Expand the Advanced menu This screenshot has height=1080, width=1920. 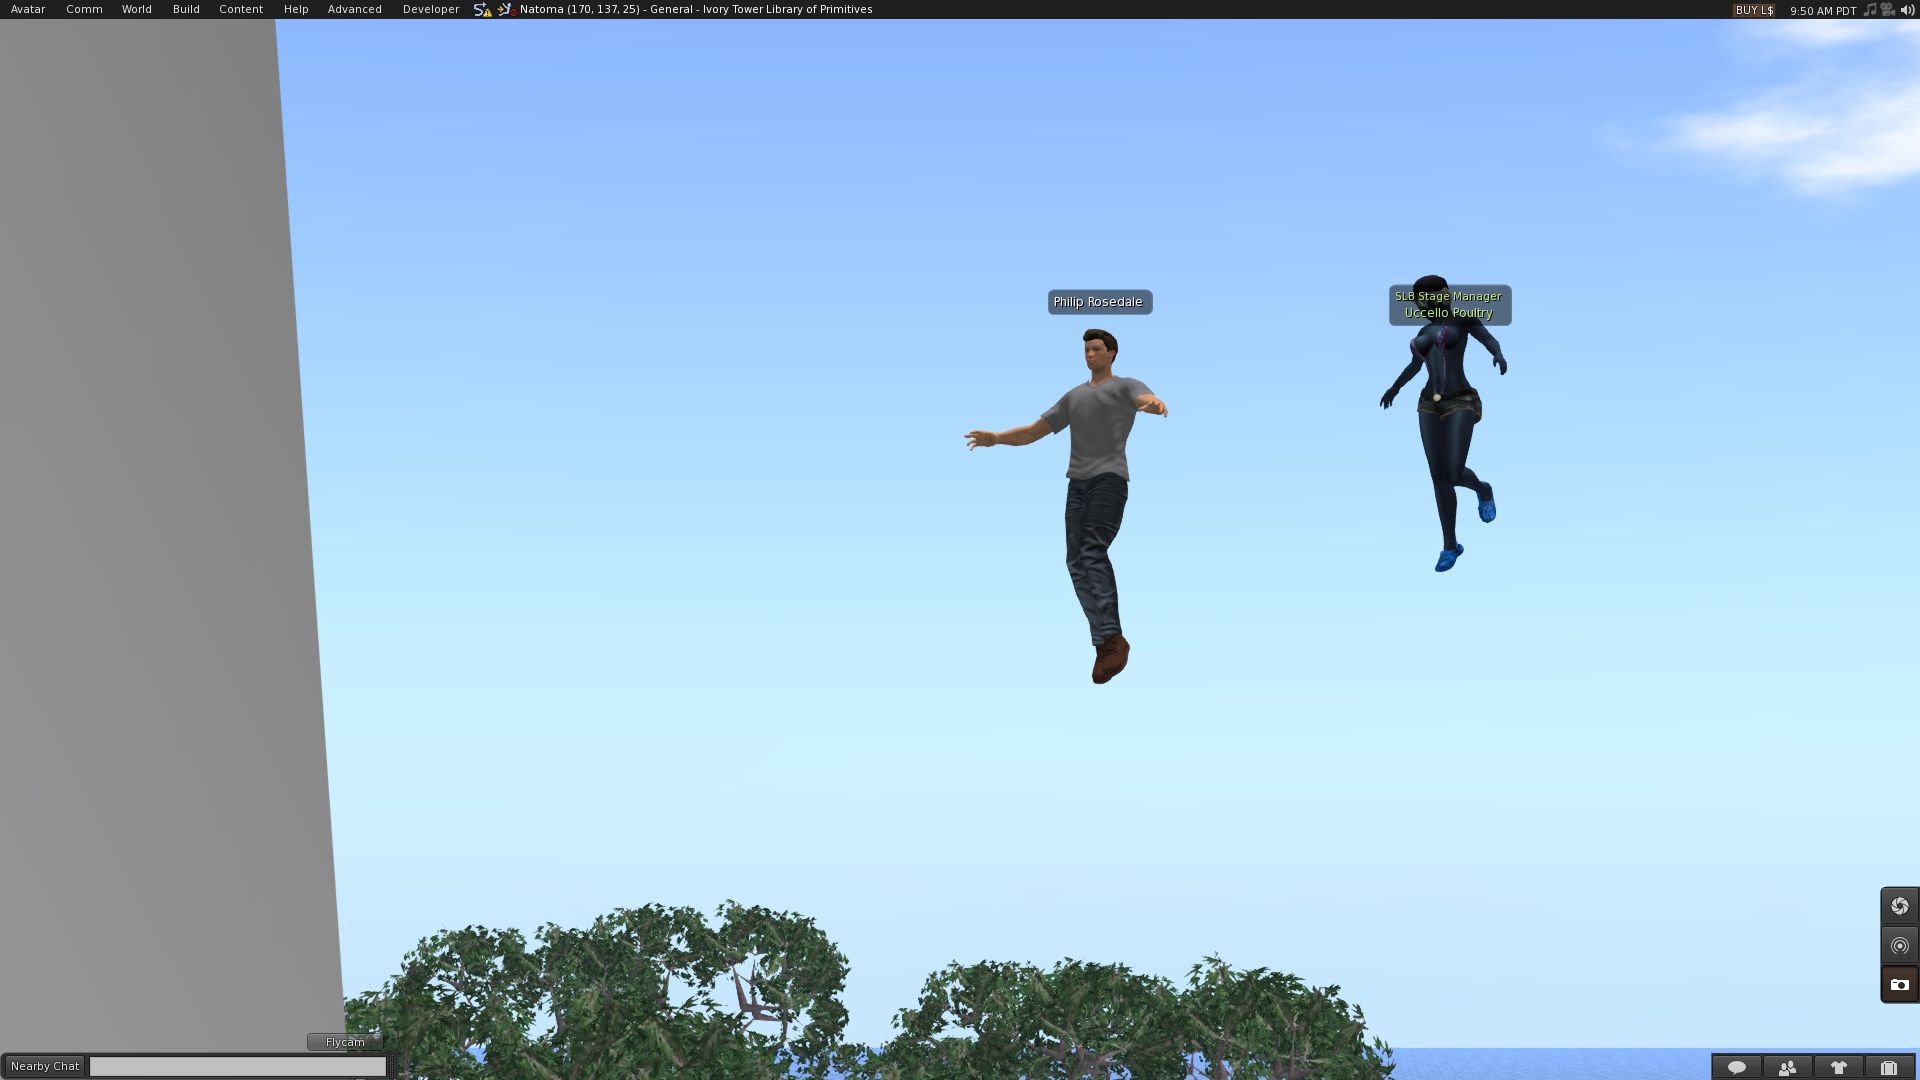tap(355, 9)
